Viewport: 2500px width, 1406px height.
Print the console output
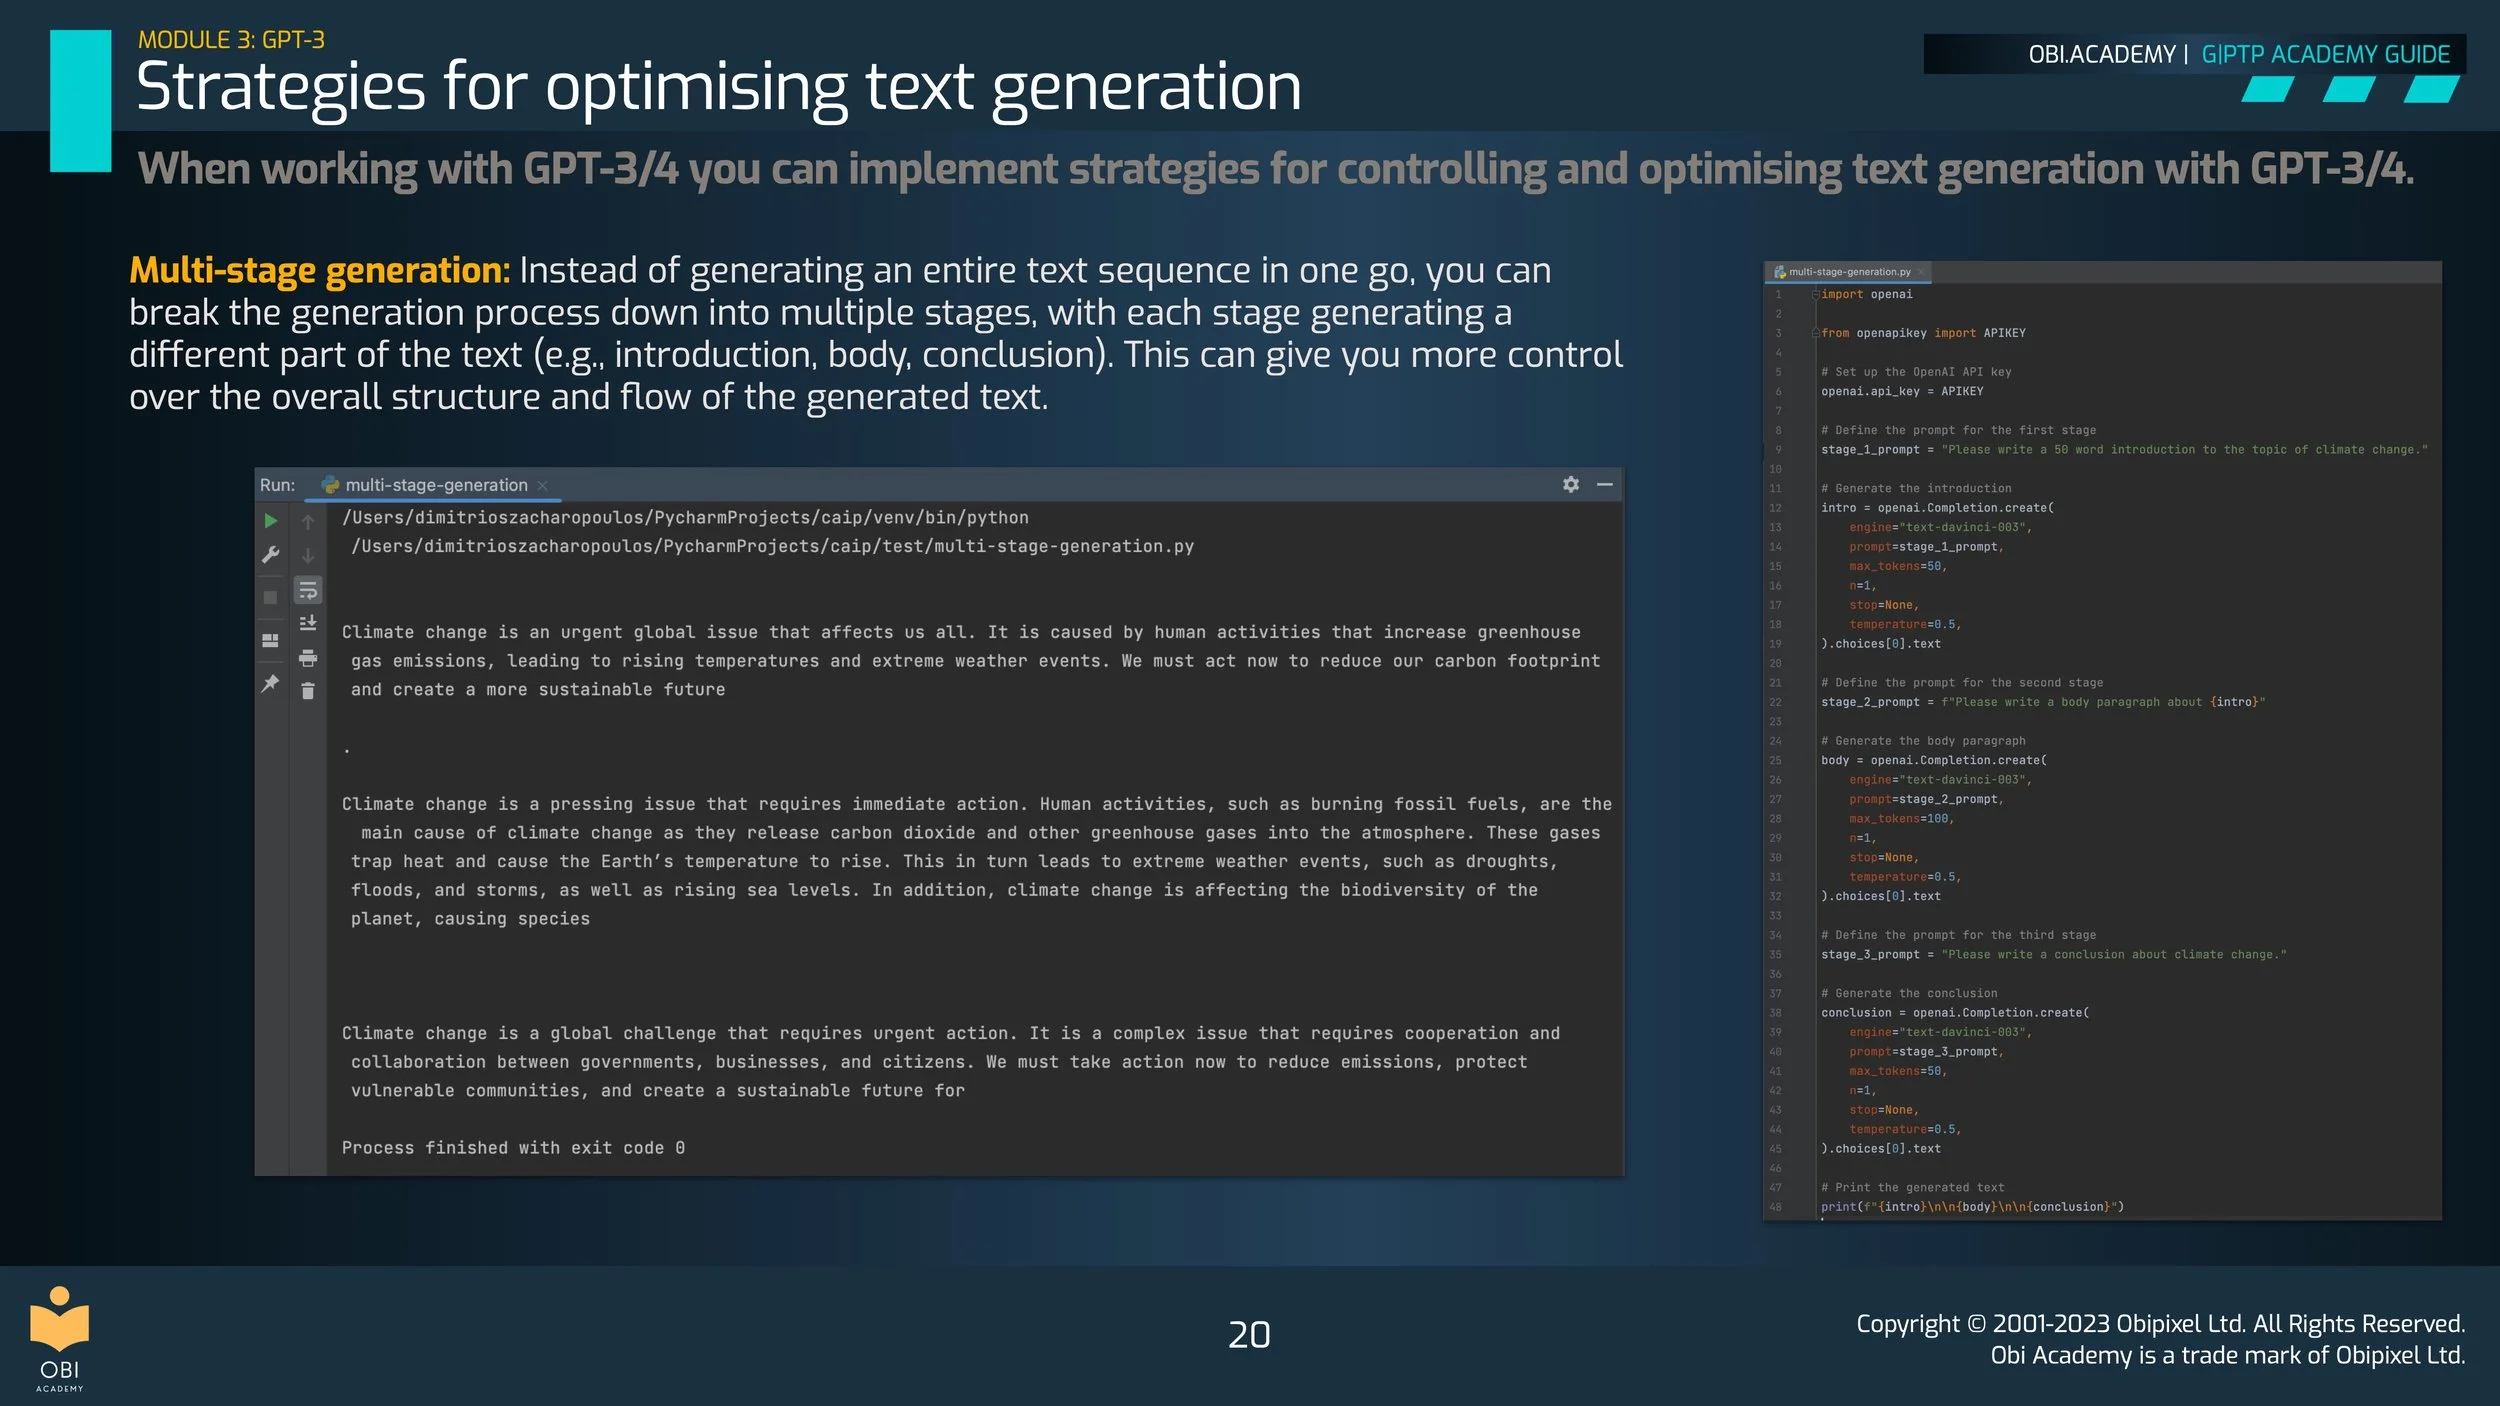pos(309,658)
